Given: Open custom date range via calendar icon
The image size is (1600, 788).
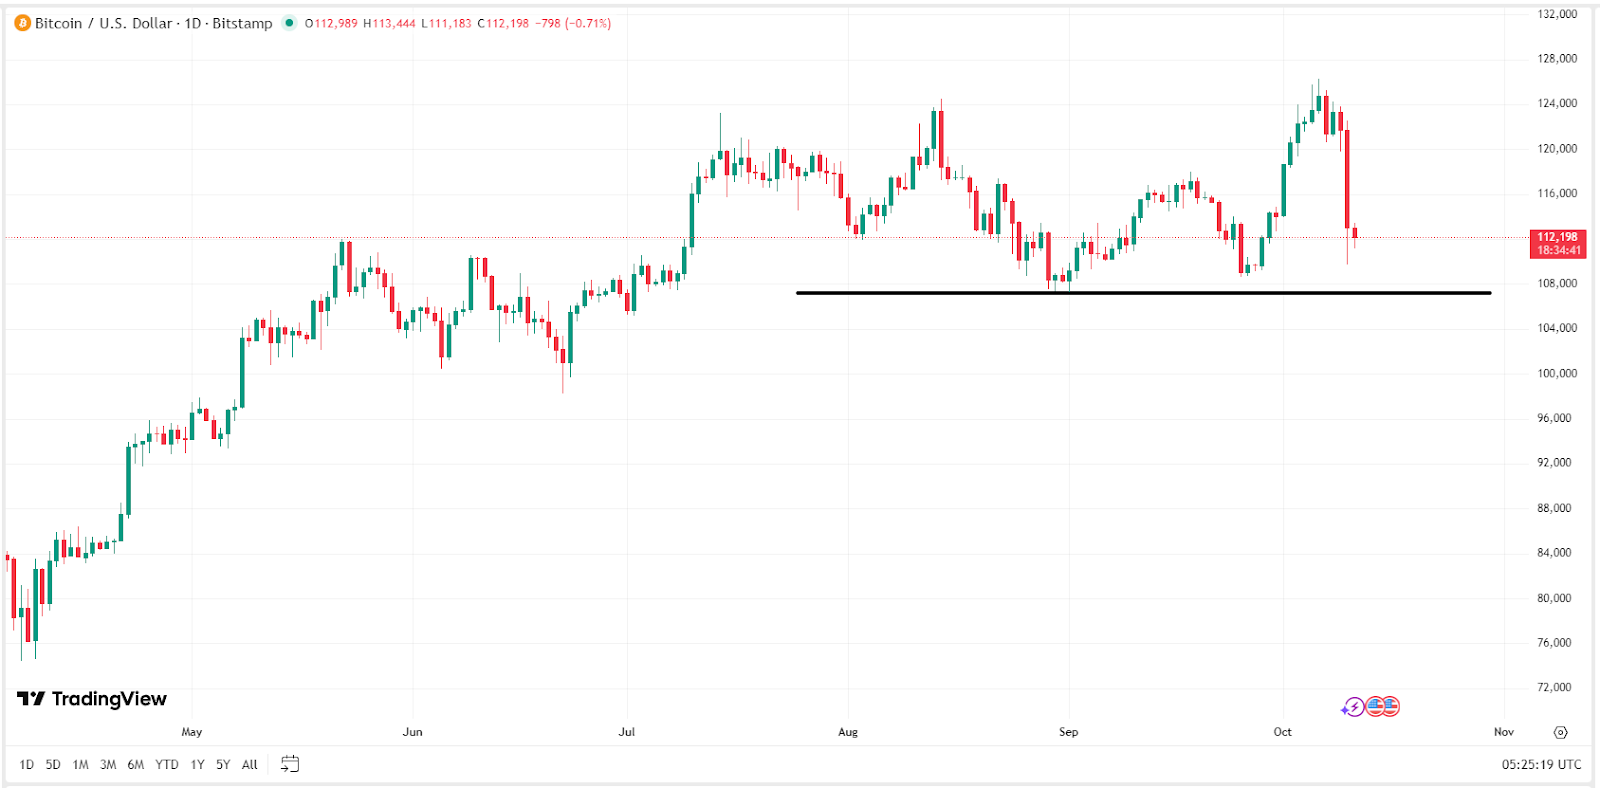Looking at the screenshot, I should (x=291, y=764).
